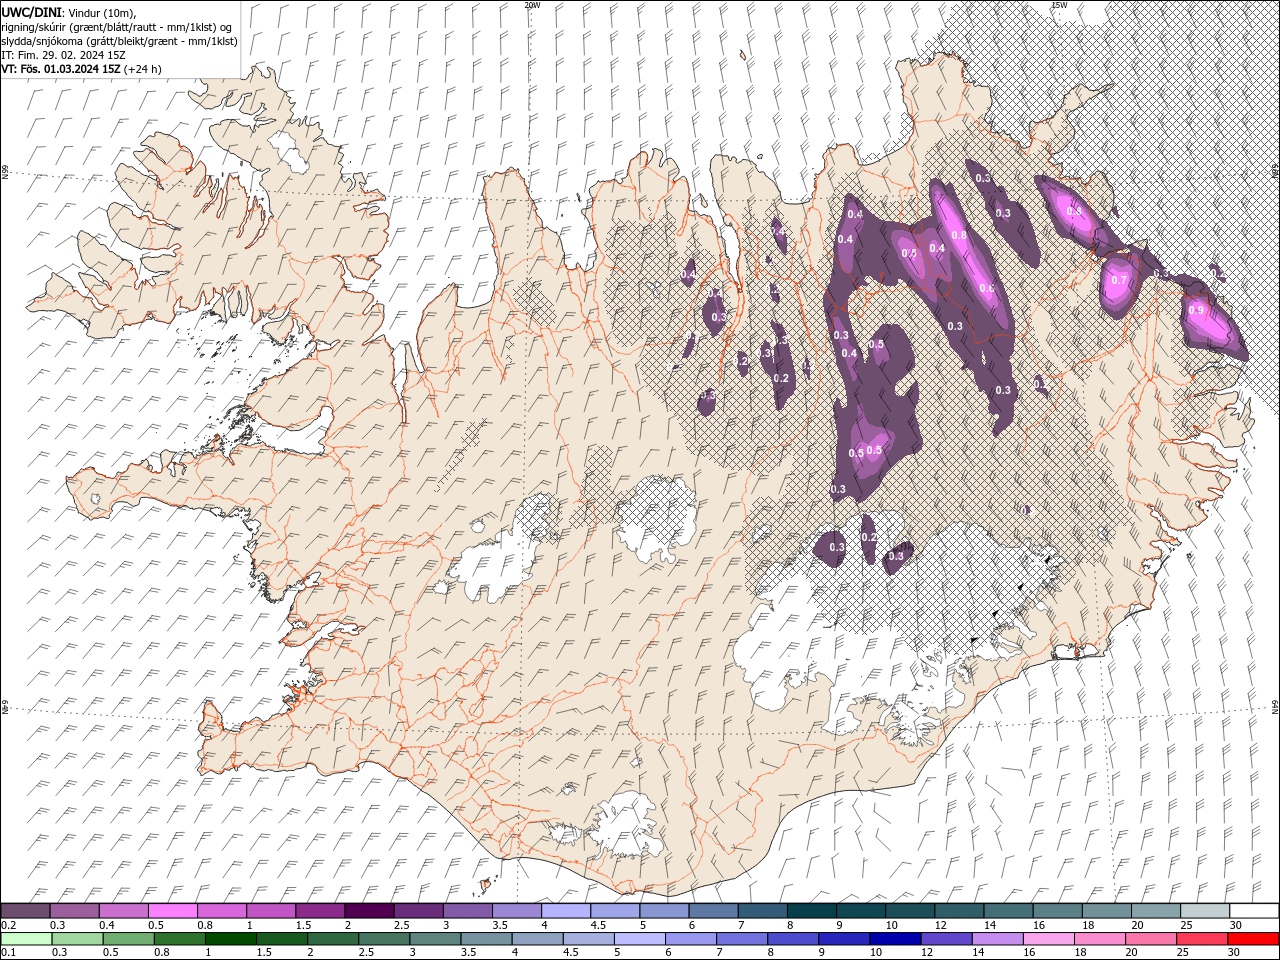Click the 'slydda/snjókoma' header line

pyautogui.click(x=119, y=41)
